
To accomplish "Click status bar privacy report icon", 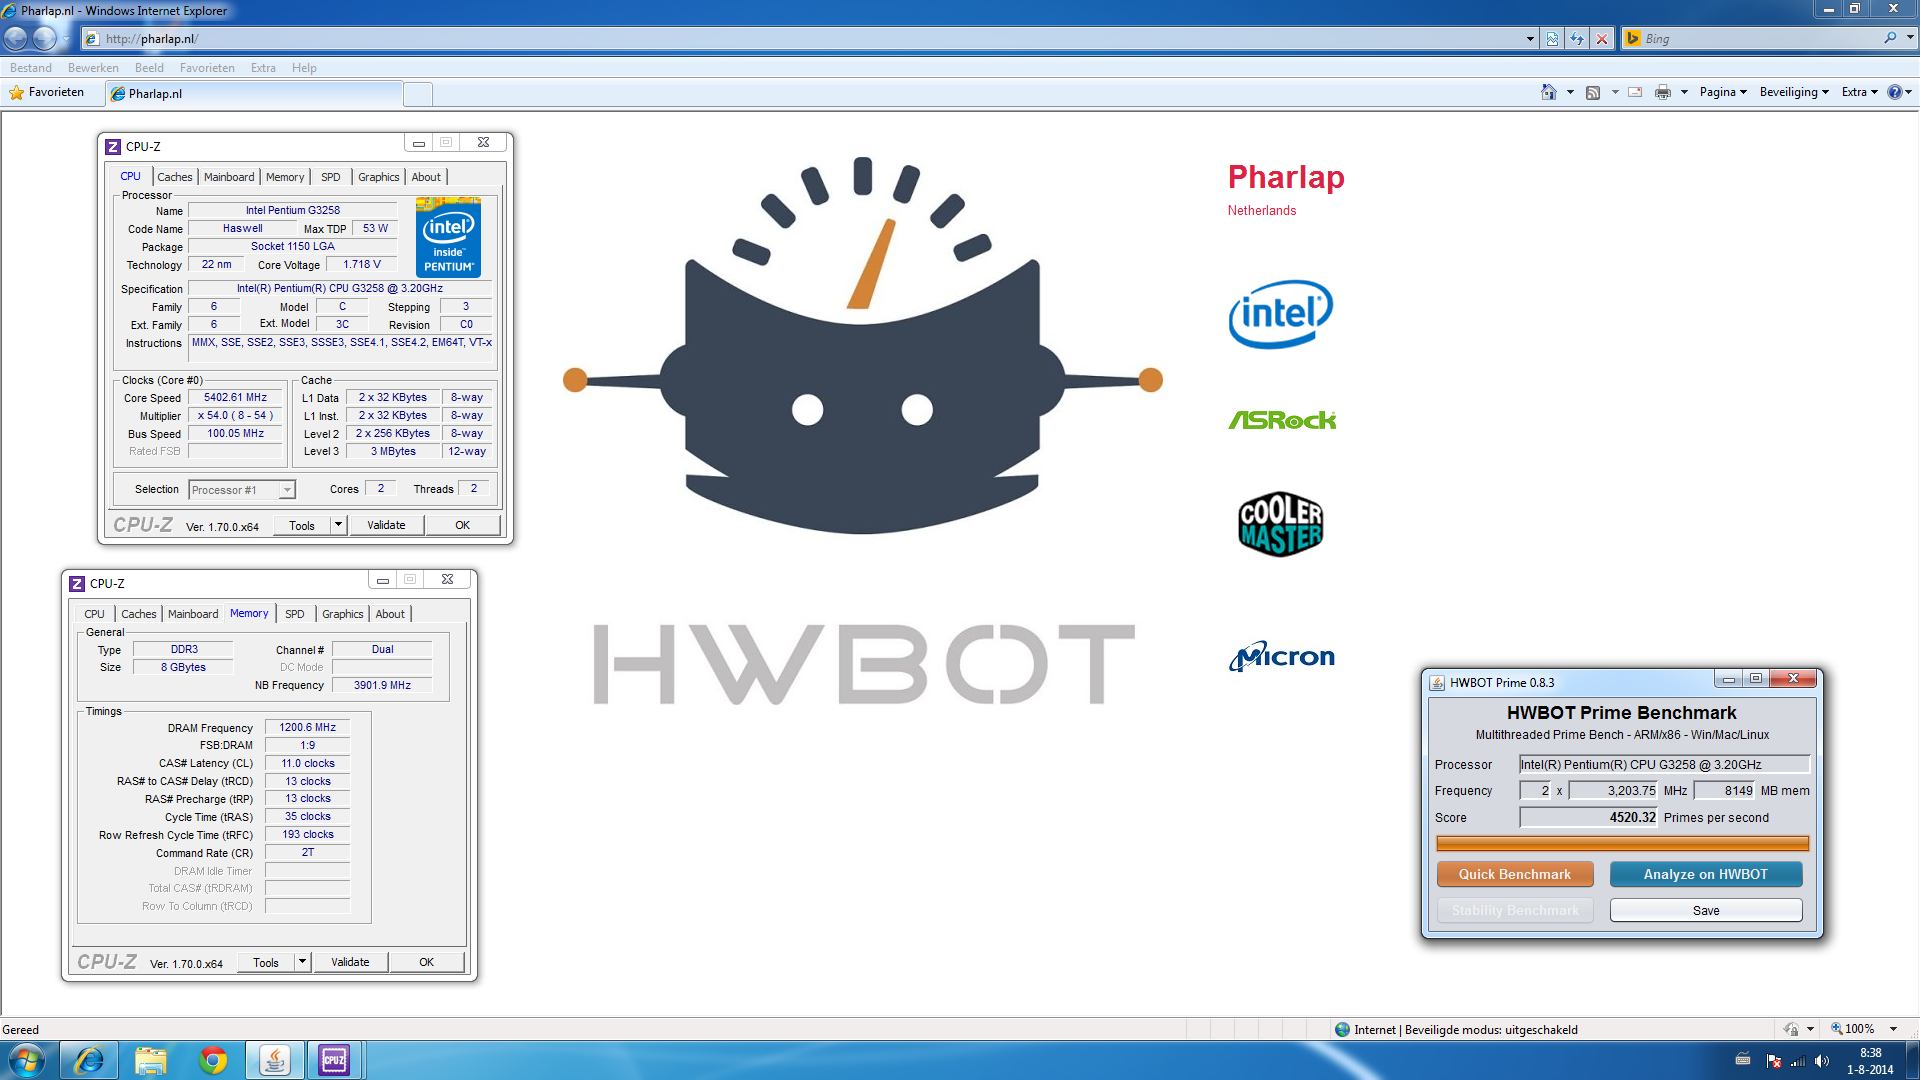I will [x=1791, y=1029].
